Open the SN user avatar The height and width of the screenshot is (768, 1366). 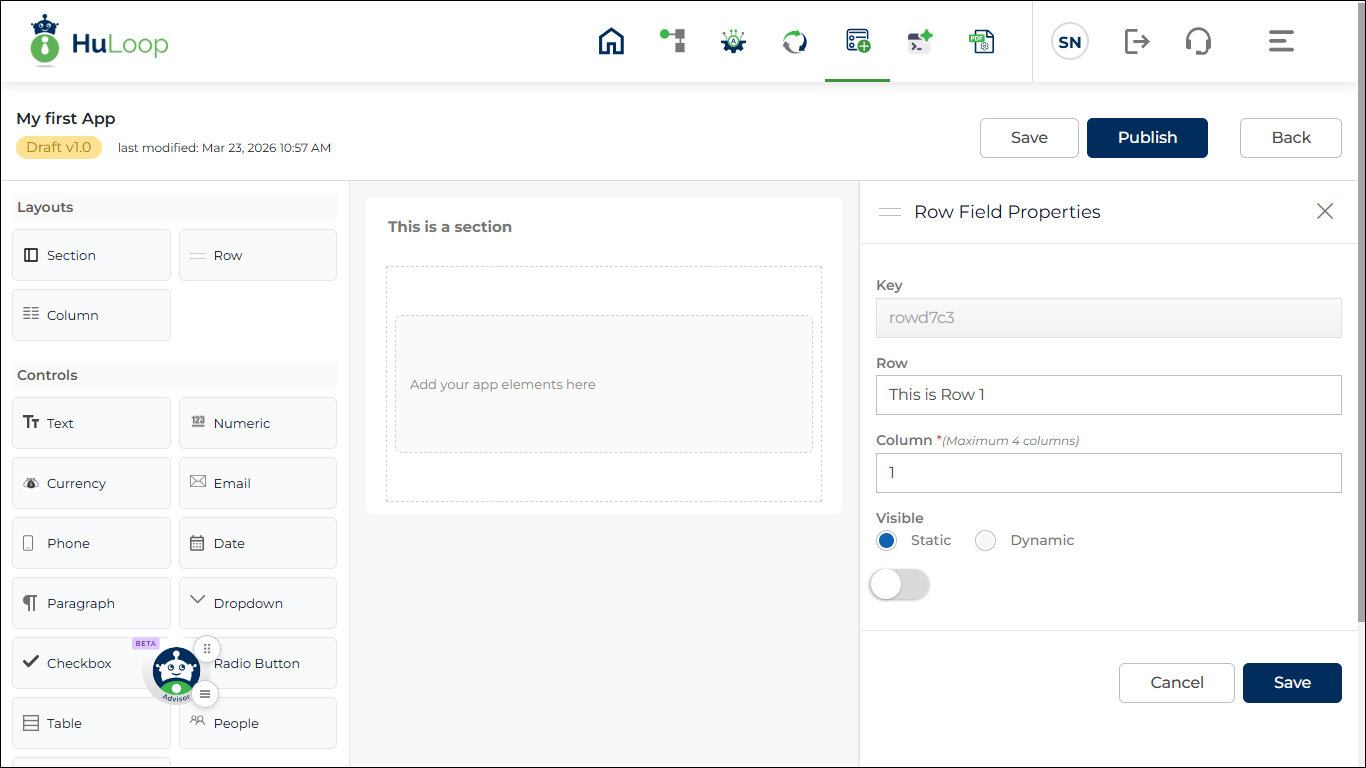pos(1070,42)
